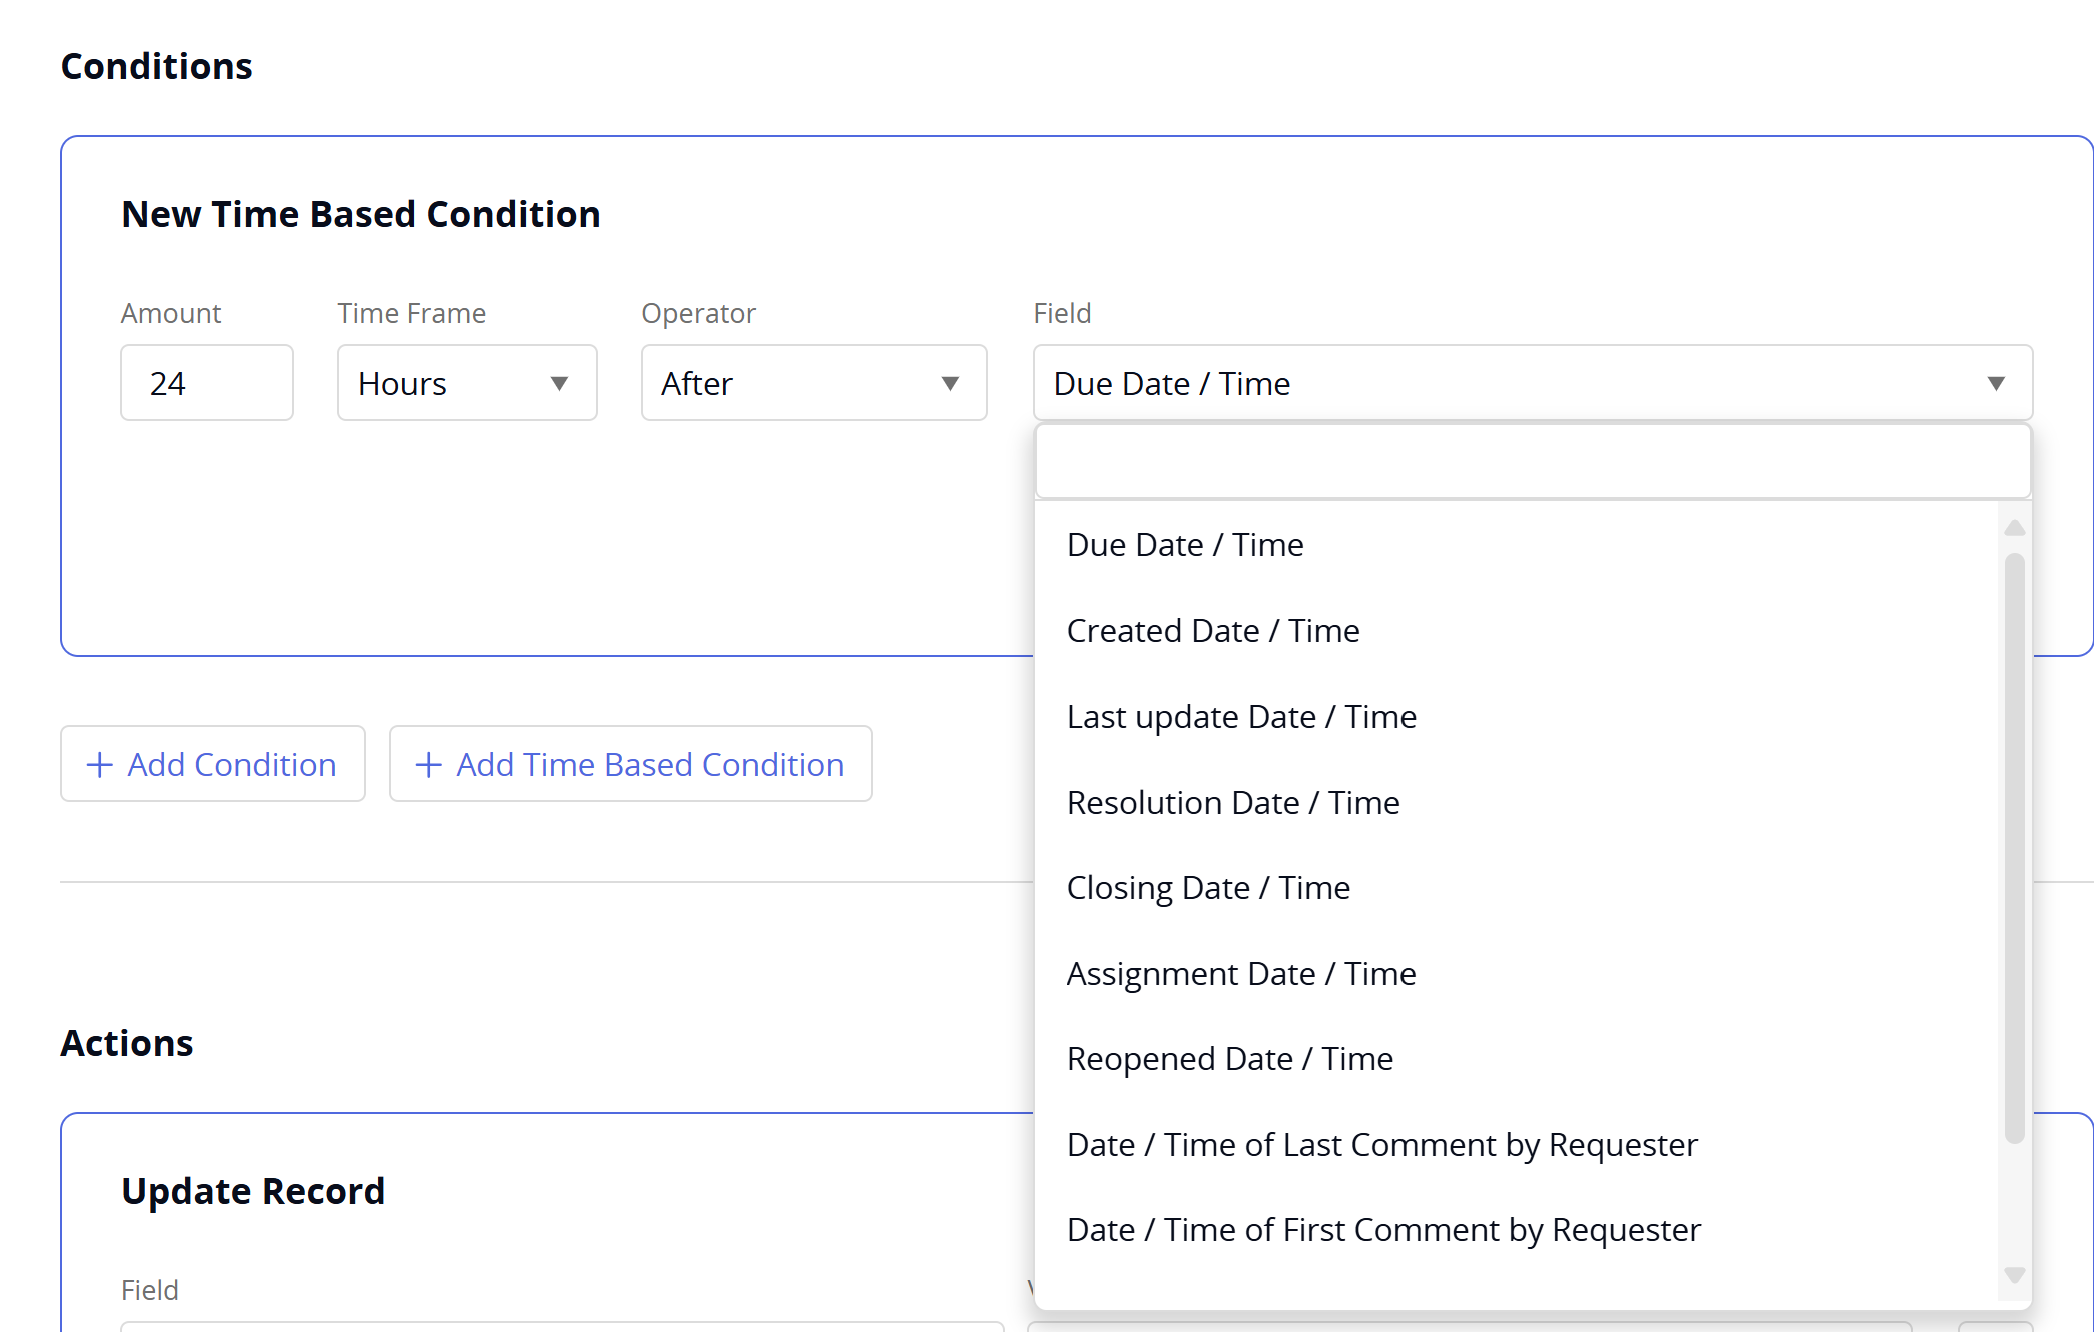Image resolution: width=2094 pixels, height=1332 pixels.
Task: Pick Assignment Date / Time option
Action: (1240, 974)
